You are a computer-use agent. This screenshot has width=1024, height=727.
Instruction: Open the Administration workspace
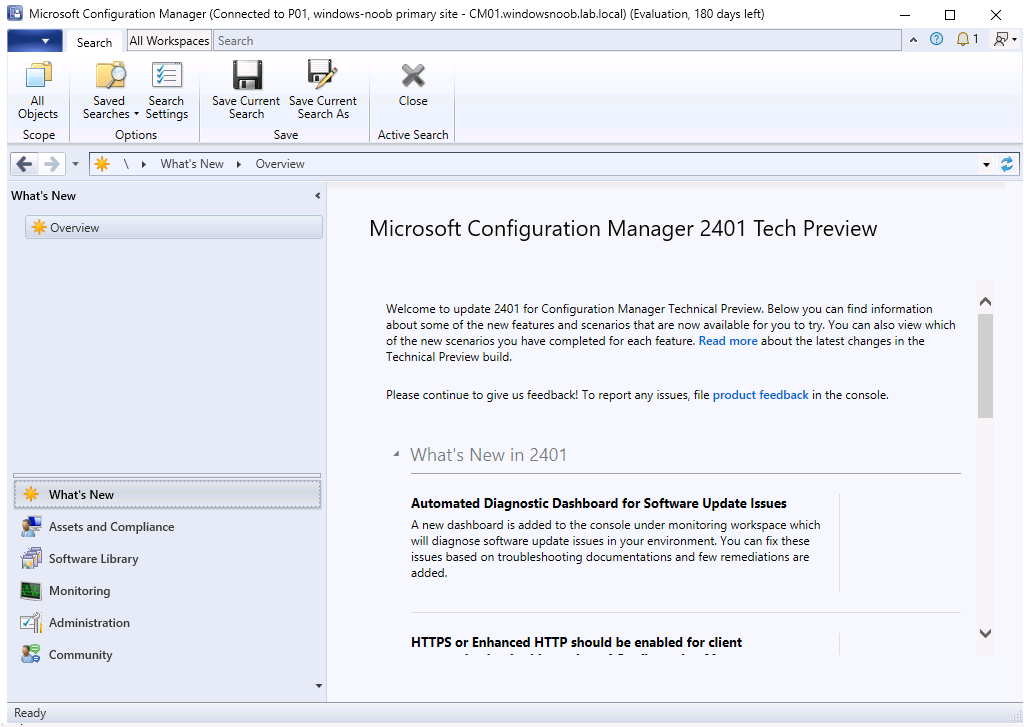point(167,622)
